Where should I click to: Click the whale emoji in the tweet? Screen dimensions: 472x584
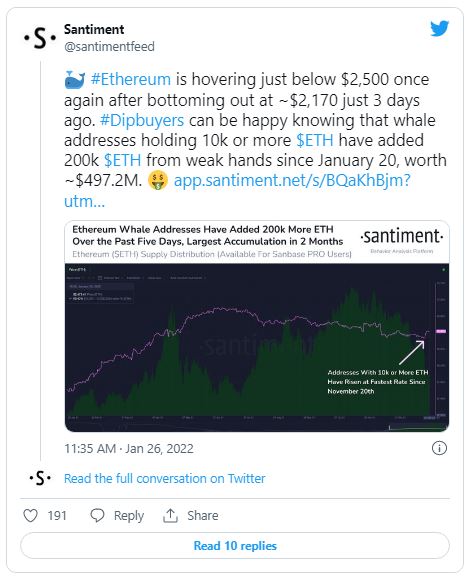point(75,80)
